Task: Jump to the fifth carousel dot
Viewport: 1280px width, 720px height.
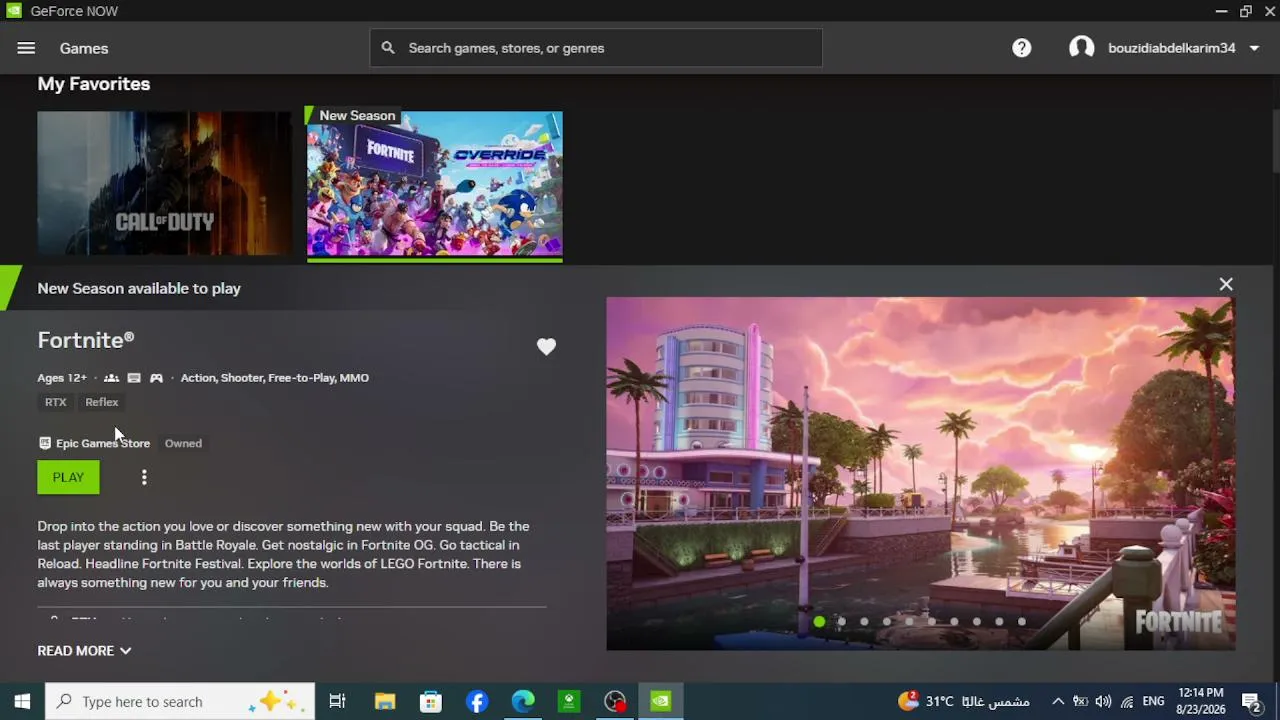Action: (x=909, y=622)
